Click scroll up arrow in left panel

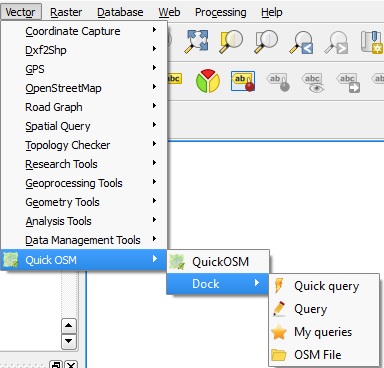point(69,326)
